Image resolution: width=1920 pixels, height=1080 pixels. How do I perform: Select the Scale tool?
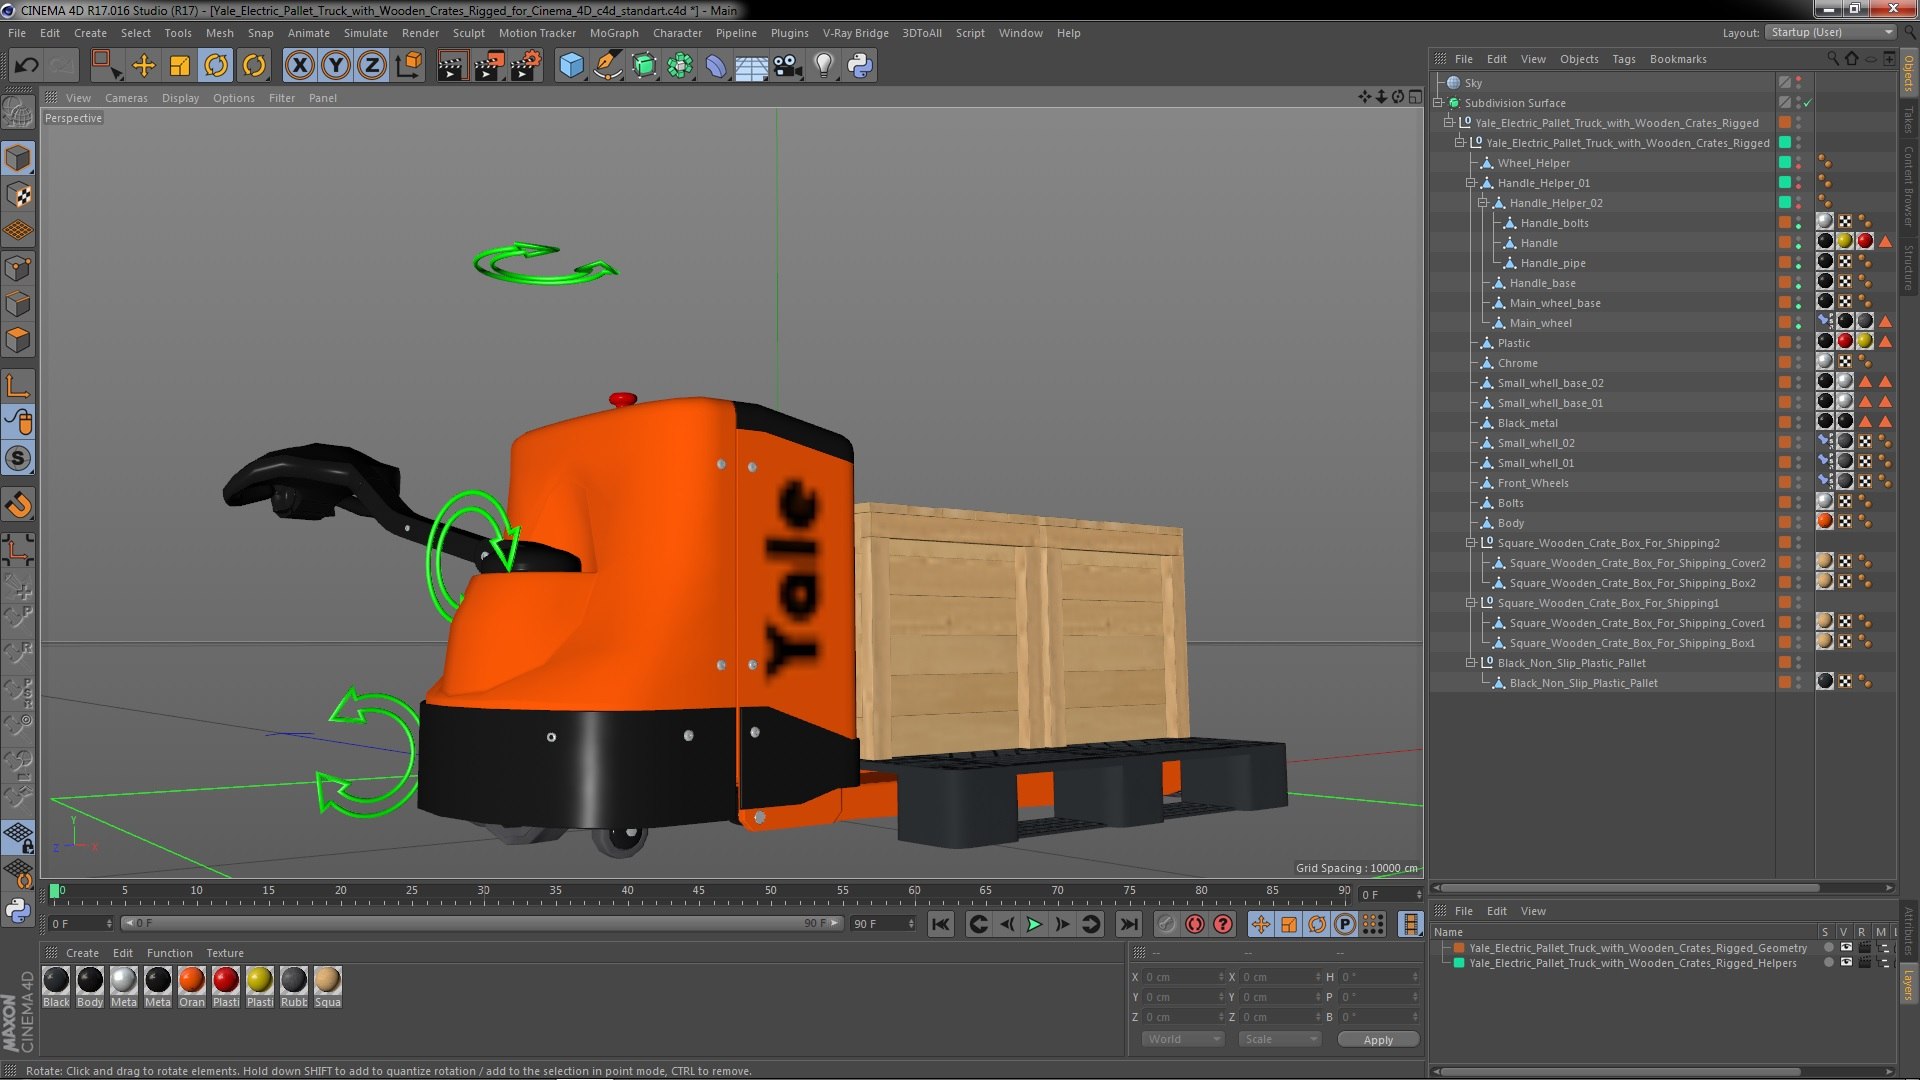pos(180,66)
